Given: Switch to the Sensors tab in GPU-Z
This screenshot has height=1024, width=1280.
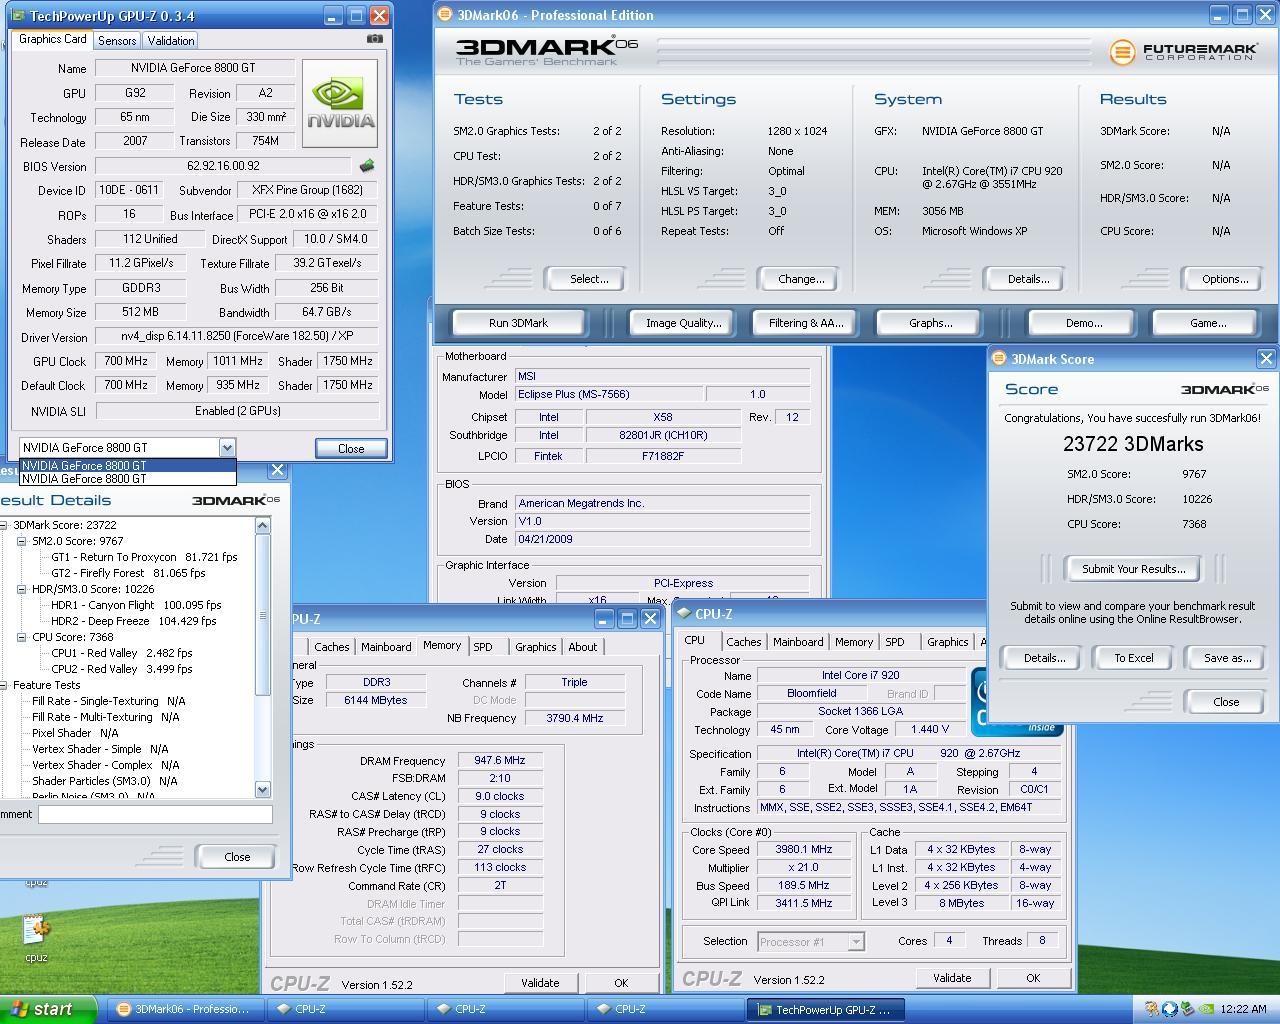Looking at the screenshot, I should (x=117, y=41).
